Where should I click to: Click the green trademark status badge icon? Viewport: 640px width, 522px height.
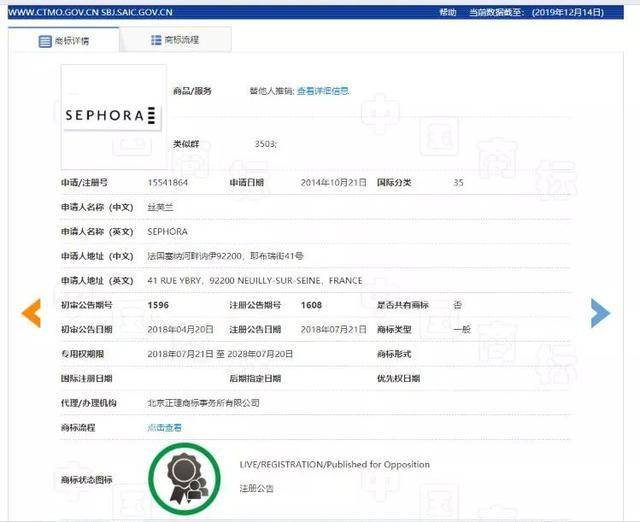[x=184, y=474]
